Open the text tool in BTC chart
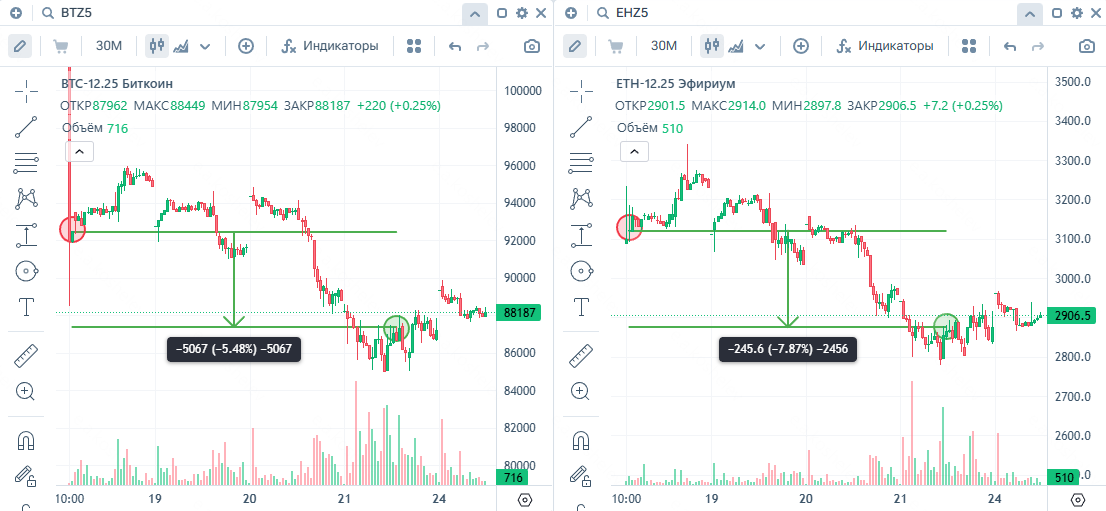 tap(27, 306)
